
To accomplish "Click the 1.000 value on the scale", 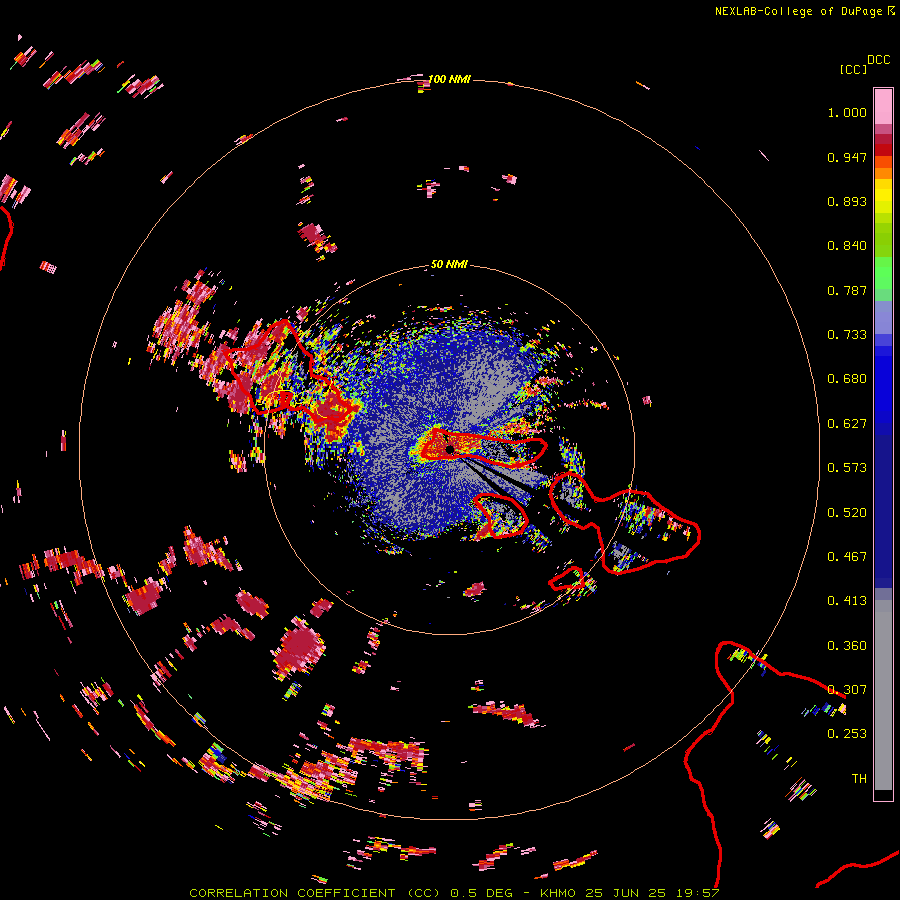I will (847, 112).
